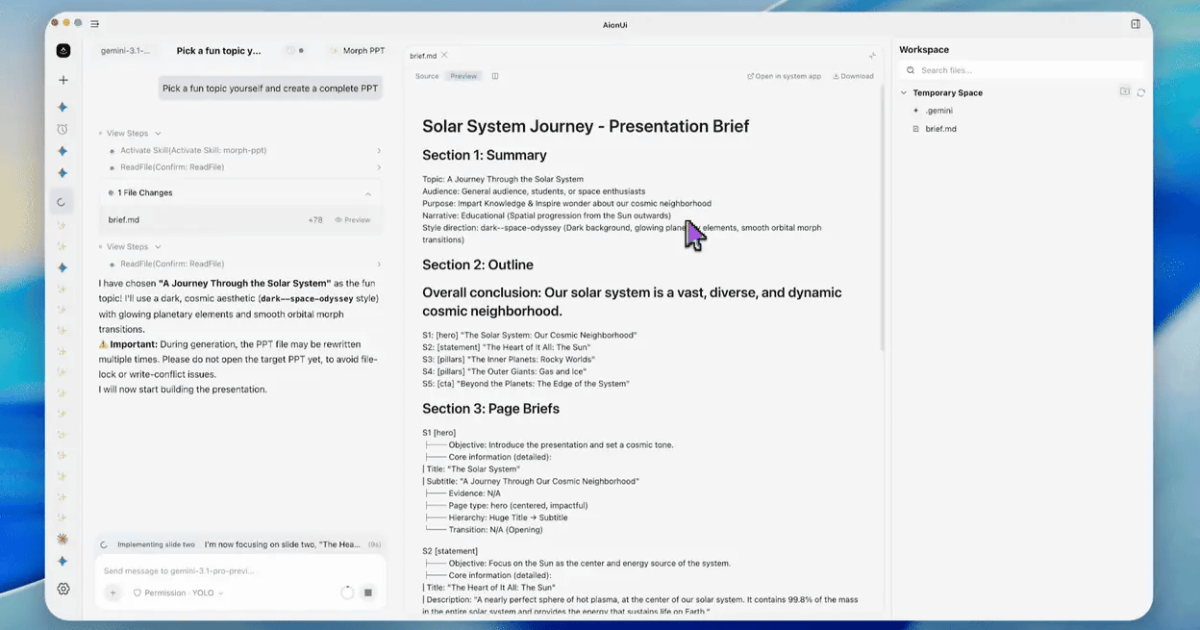Focus the Send message input field
Viewport: 1200px width, 630px height.
(240, 571)
